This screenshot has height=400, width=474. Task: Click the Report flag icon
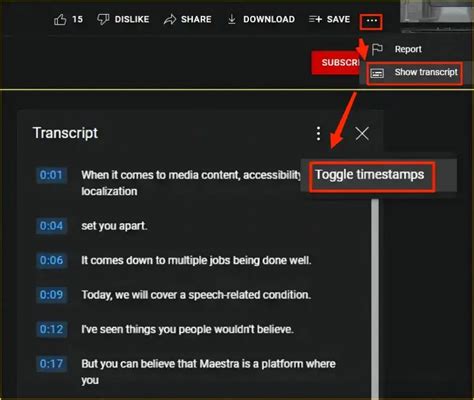[377, 49]
